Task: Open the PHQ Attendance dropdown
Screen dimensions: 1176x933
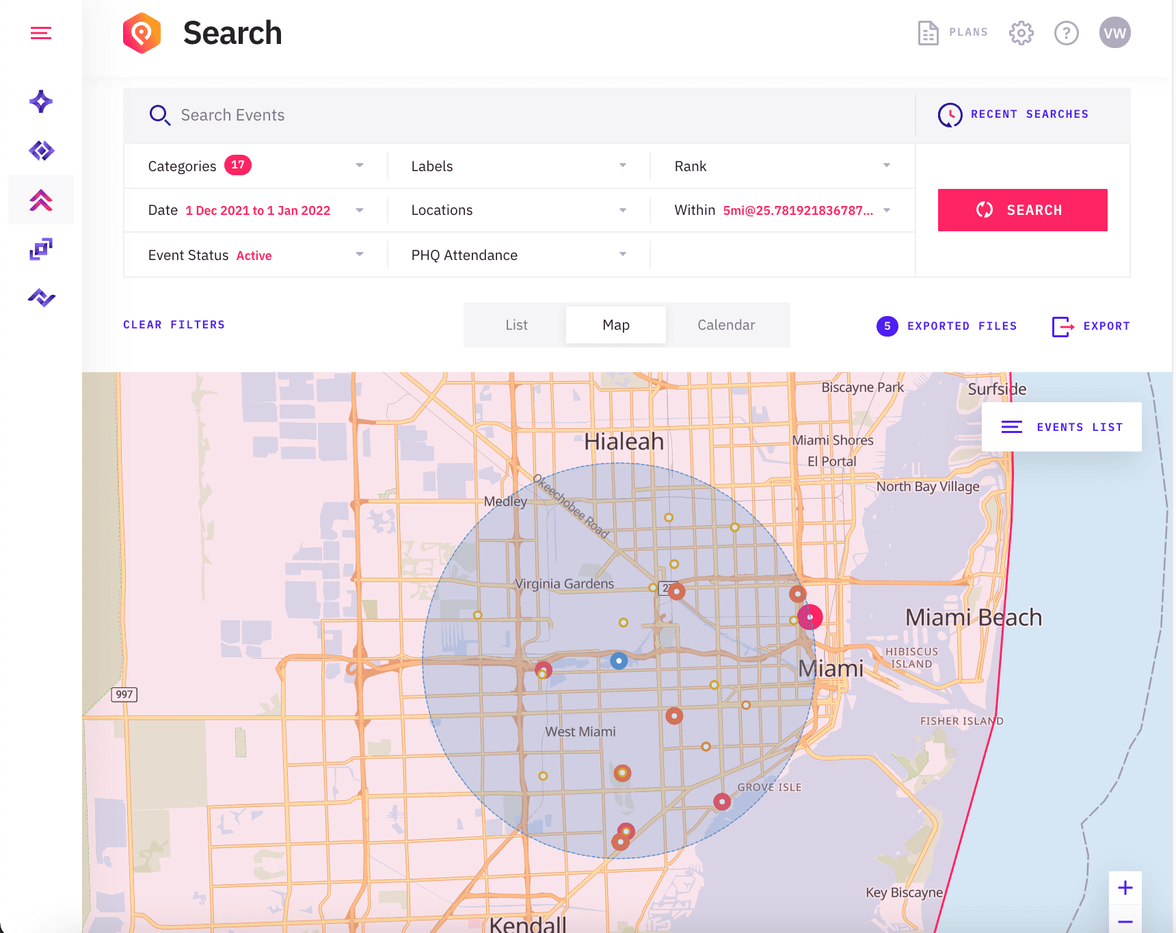Action: [x=622, y=254]
